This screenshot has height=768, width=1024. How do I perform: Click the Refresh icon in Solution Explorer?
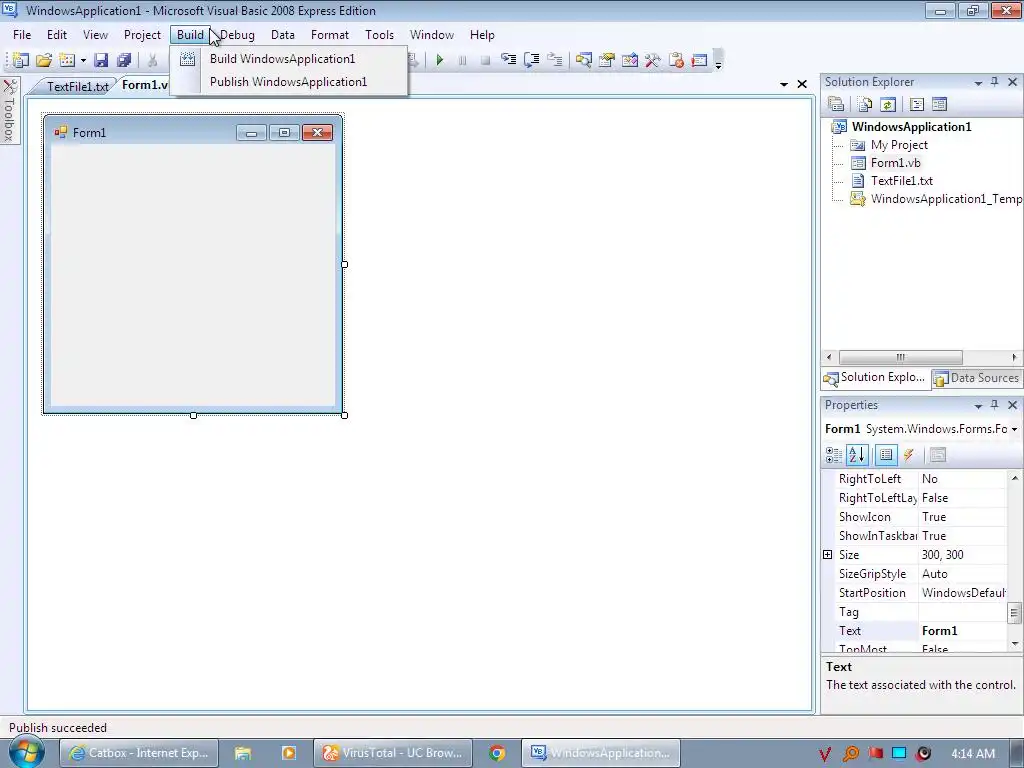[x=888, y=104]
